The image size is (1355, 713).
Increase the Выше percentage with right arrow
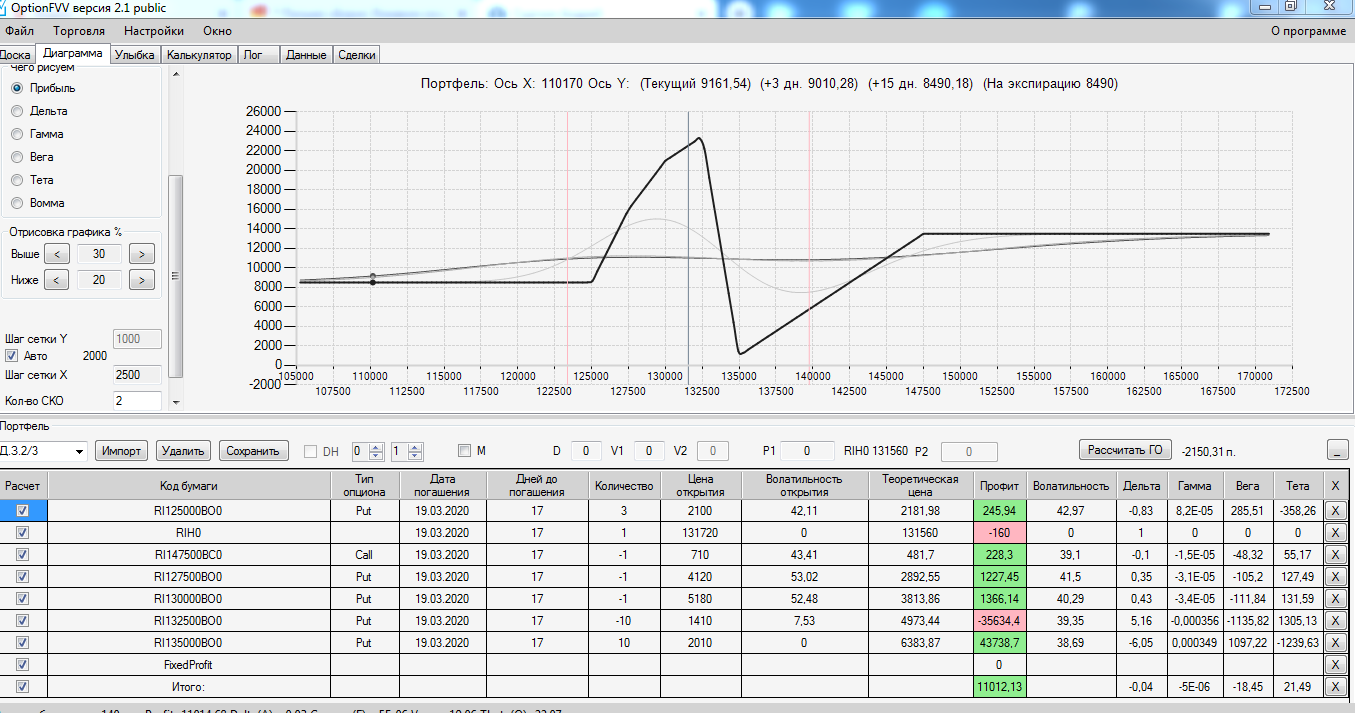pyautogui.click(x=143, y=254)
